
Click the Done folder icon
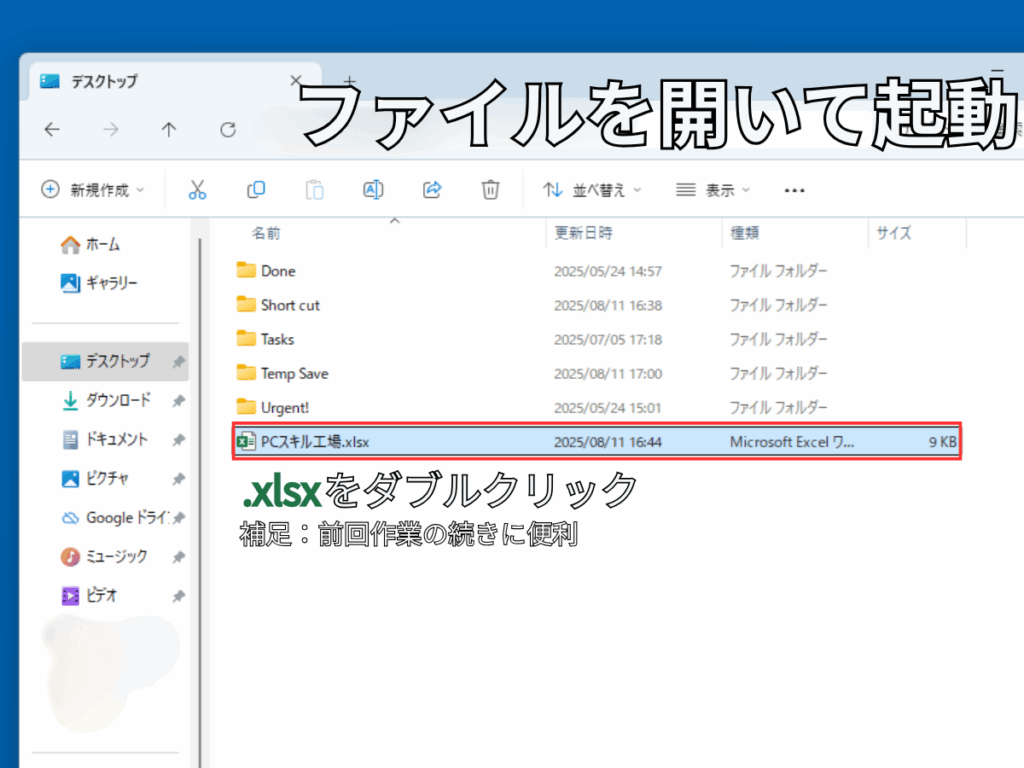246,270
